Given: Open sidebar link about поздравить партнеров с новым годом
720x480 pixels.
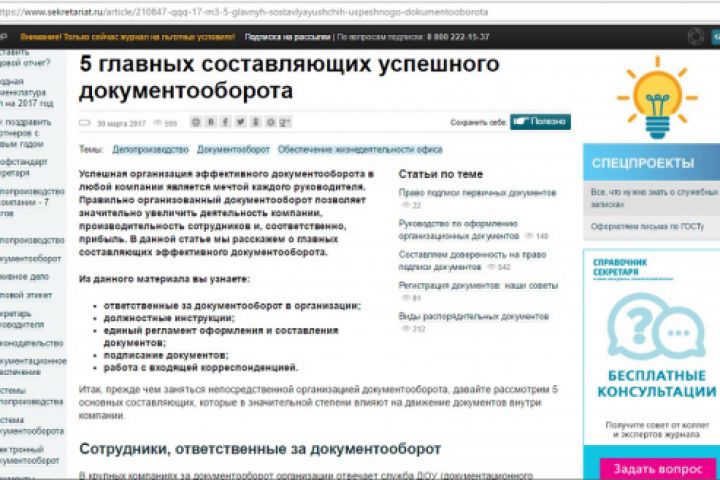Looking at the screenshot, I should [x=25, y=133].
